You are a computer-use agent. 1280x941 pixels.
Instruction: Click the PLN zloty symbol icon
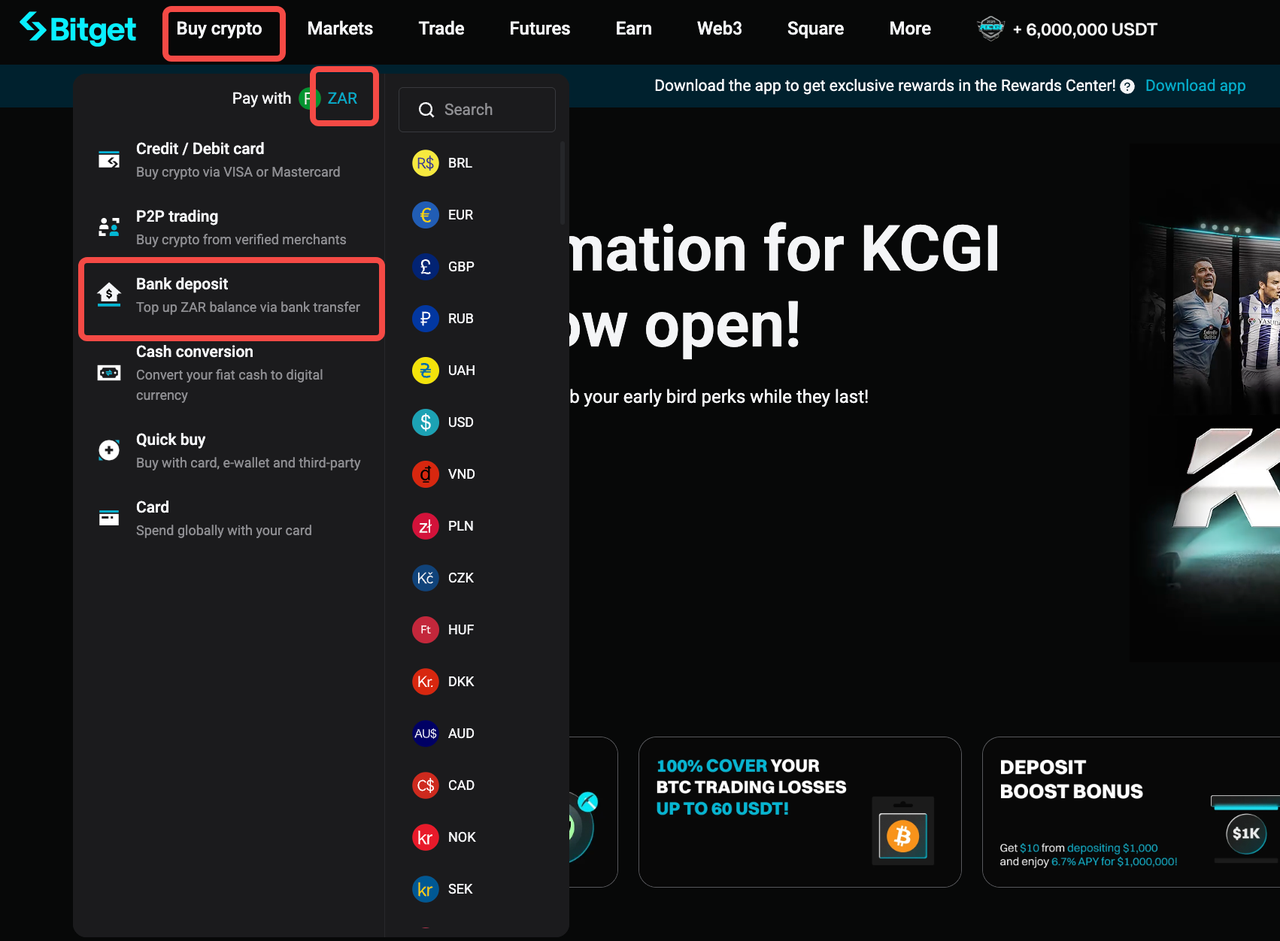425,526
